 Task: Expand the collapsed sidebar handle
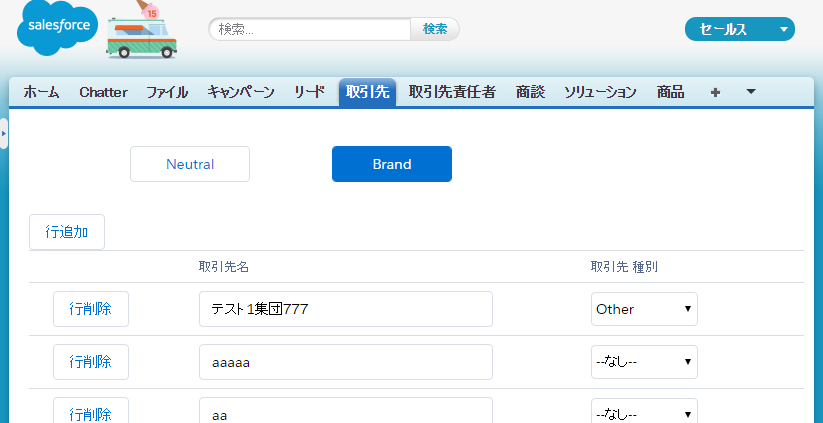(x=4, y=133)
